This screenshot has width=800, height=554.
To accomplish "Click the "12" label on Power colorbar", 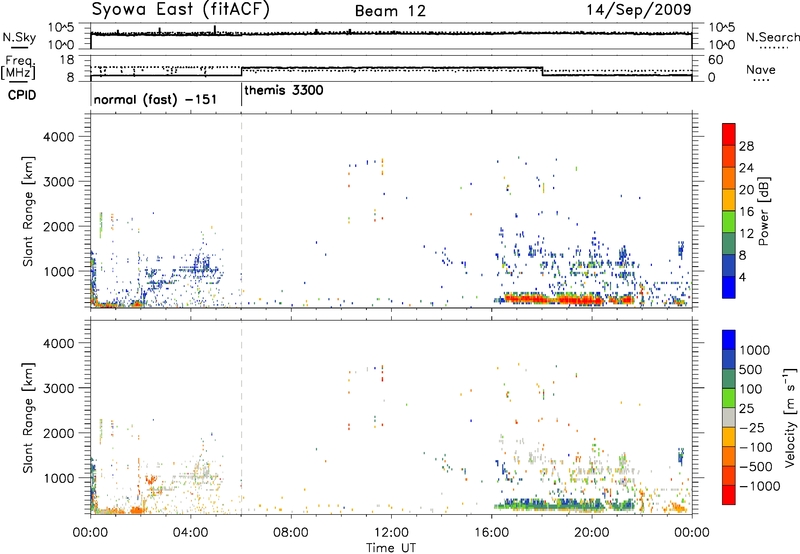I will coord(746,234).
